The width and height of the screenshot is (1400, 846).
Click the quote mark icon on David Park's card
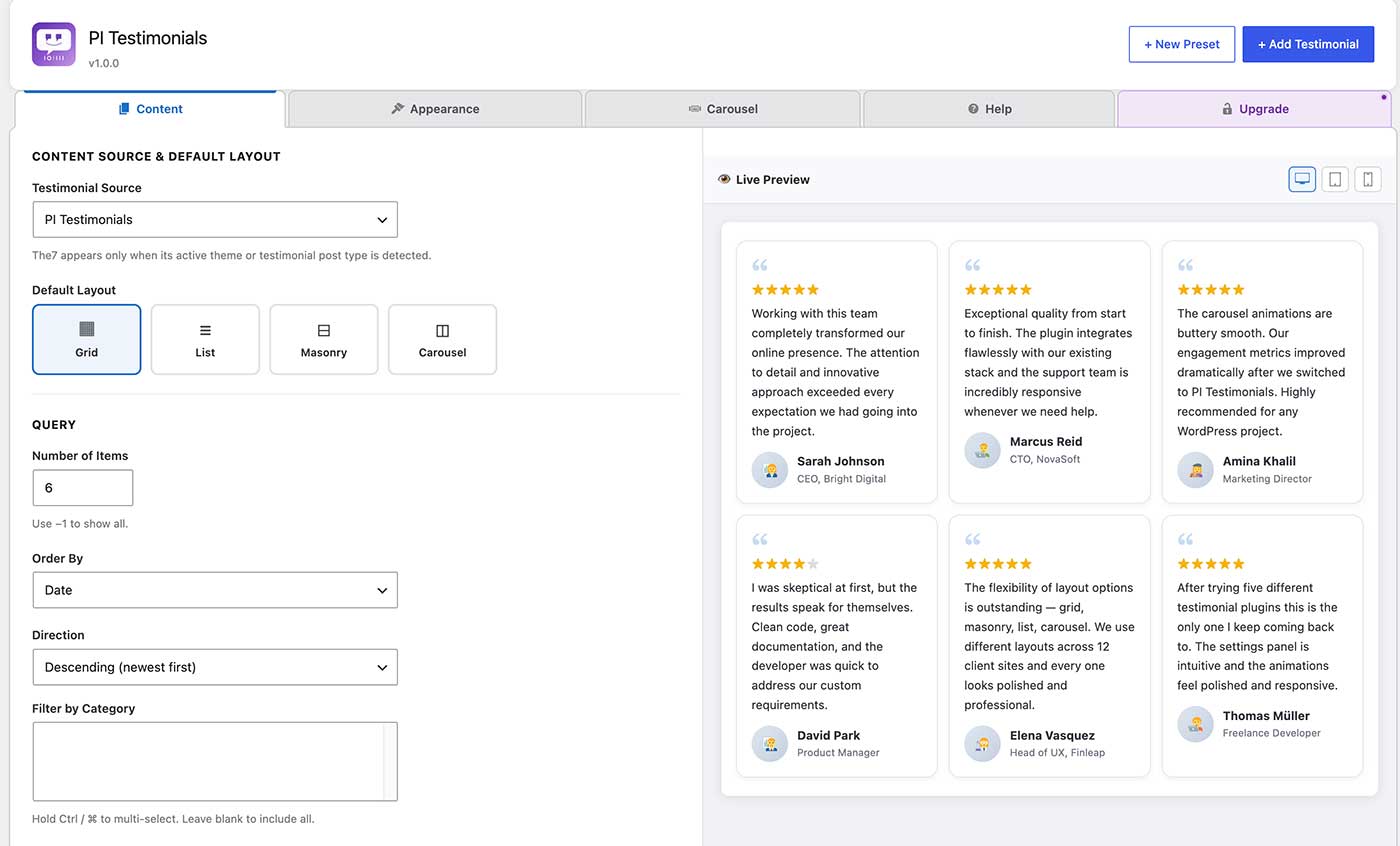tap(760, 539)
